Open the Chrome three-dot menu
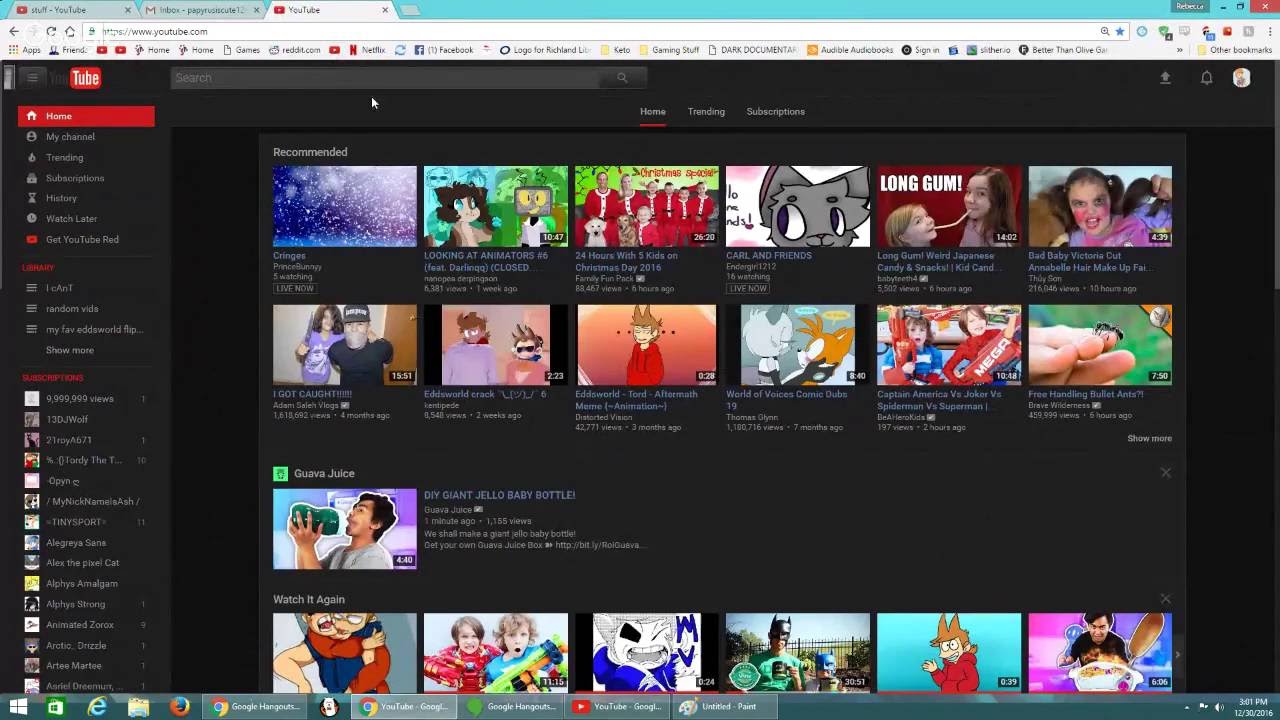1280x720 pixels. 1268,31
